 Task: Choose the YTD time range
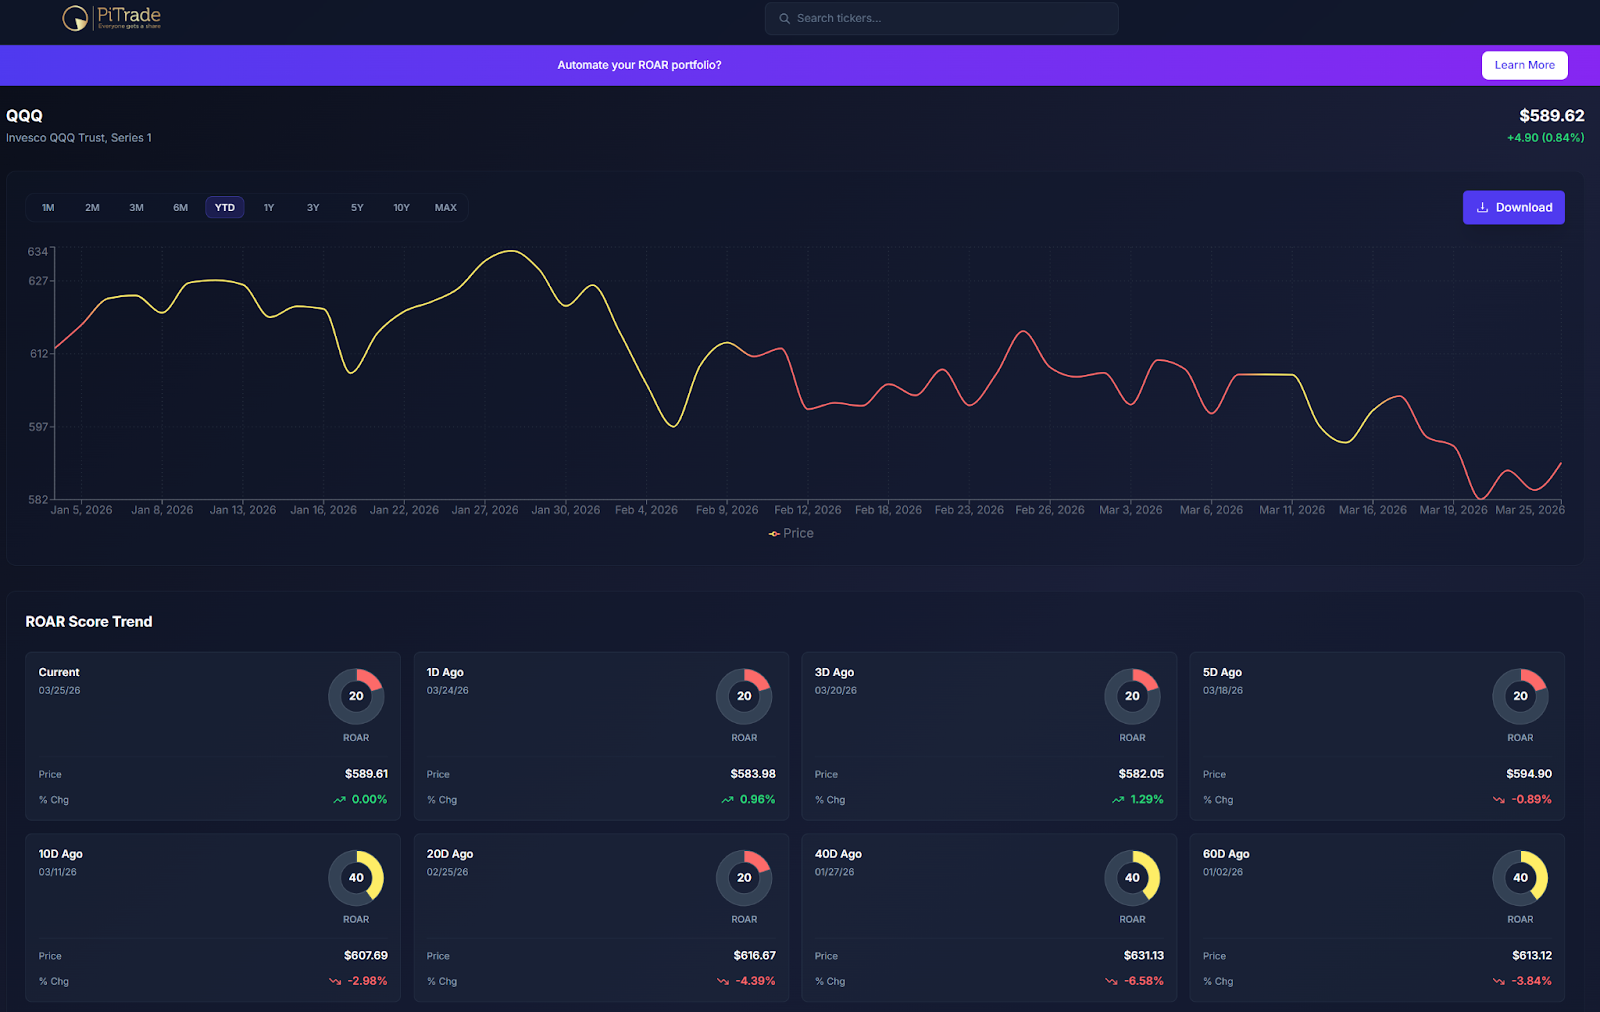[225, 208]
